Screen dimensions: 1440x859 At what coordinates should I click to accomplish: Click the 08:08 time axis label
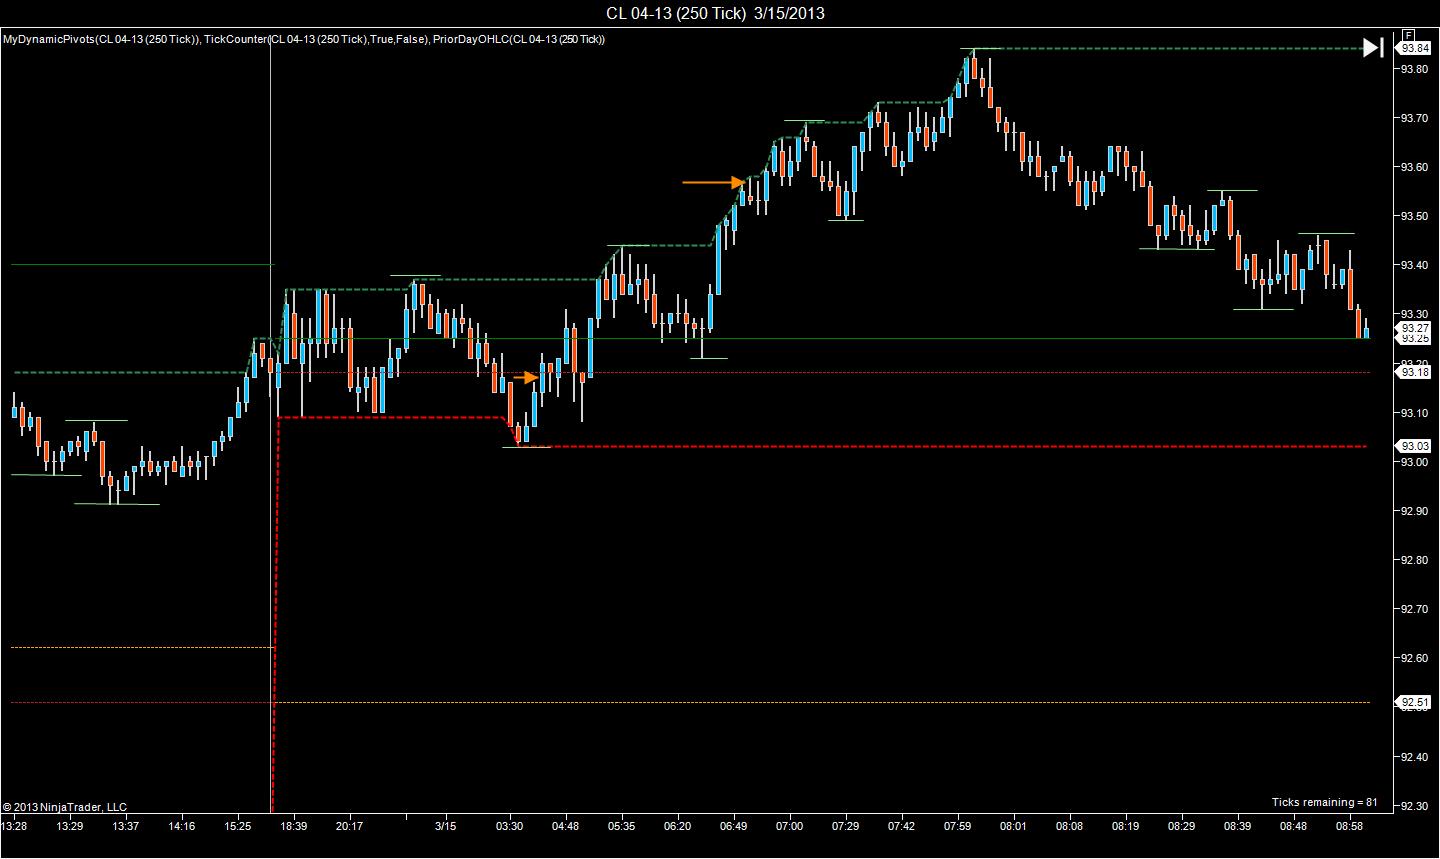tap(1070, 827)
